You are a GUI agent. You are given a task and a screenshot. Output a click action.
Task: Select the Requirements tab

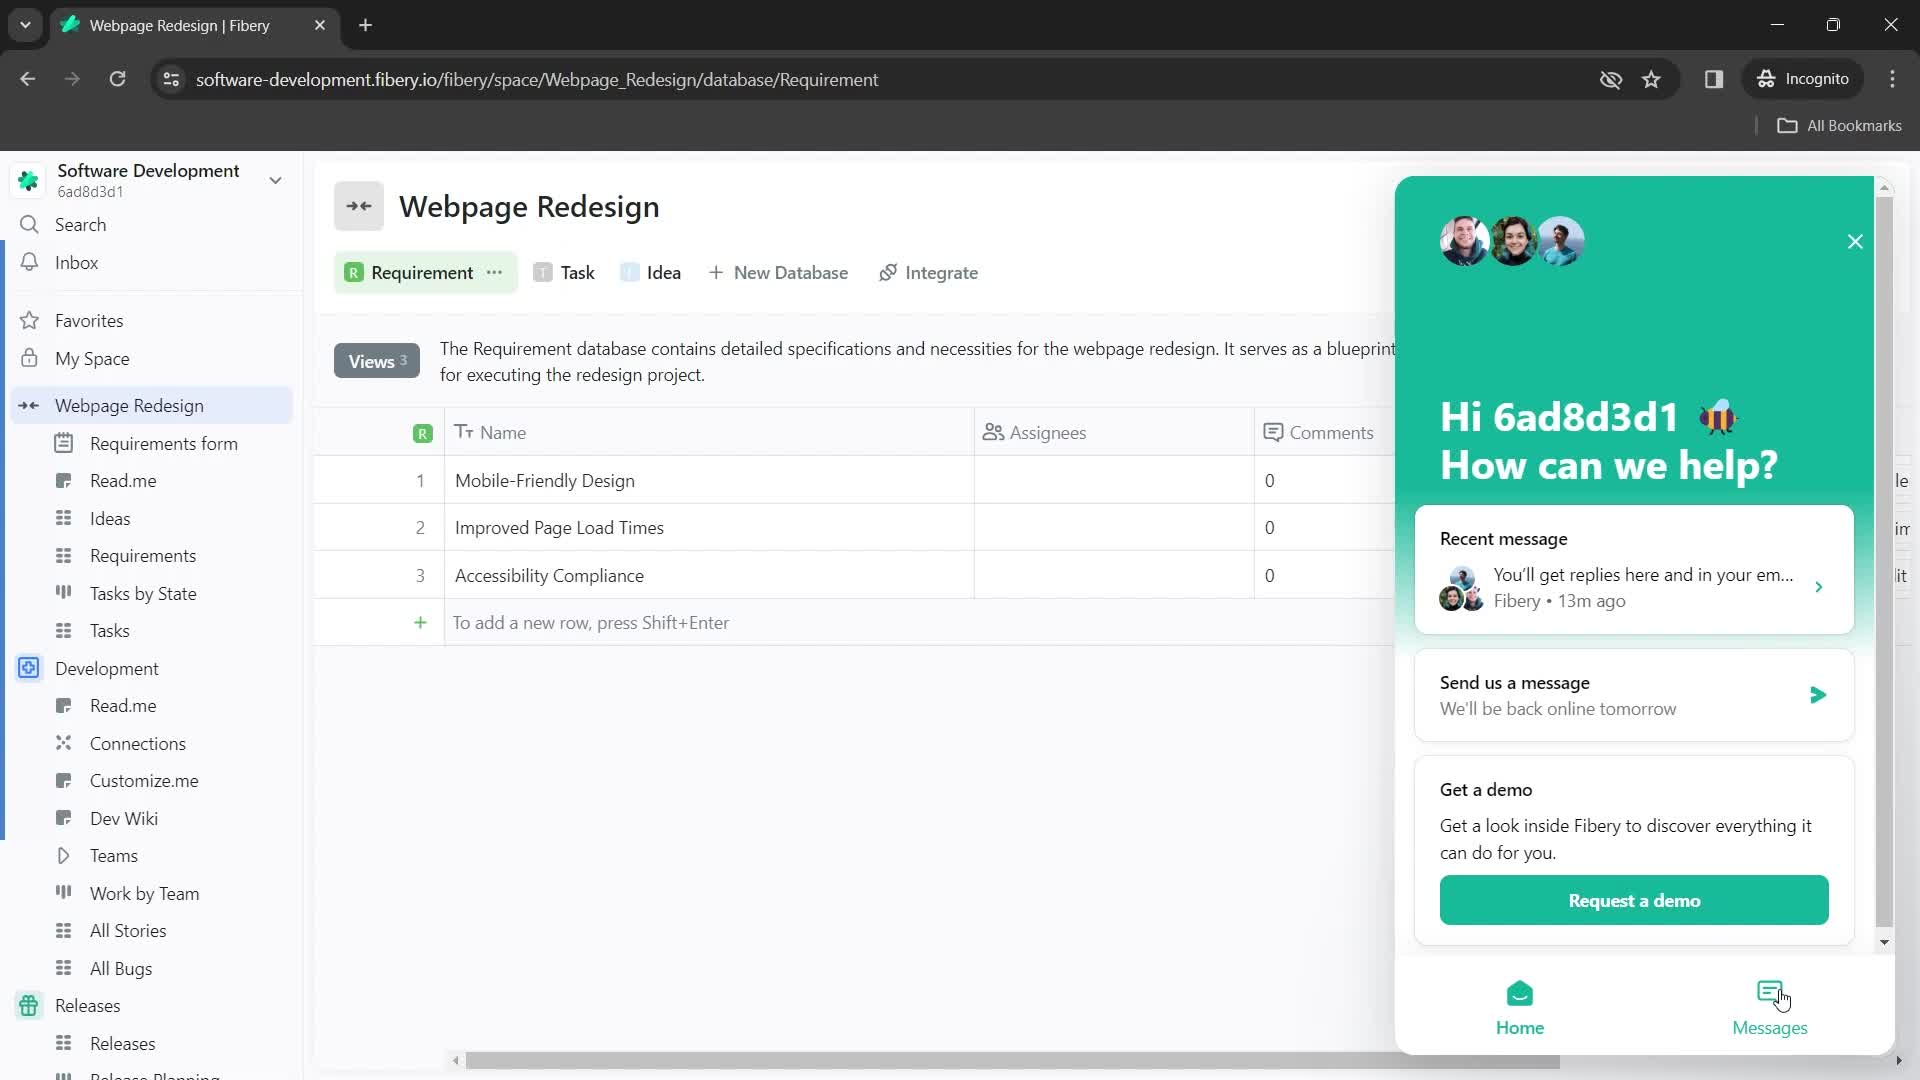pos(141,554)
